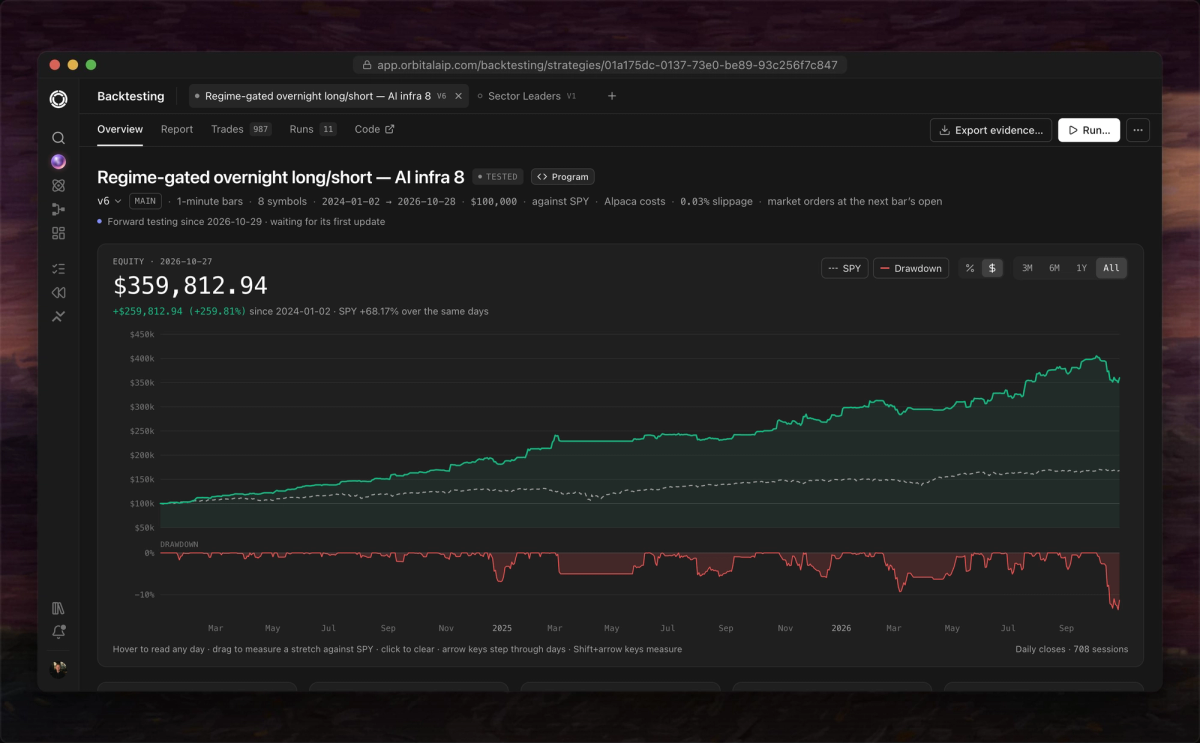Click the +$259,812.94 gain text
The image size is (1200, 743).
pyautogui.click(x=180, y=311)
